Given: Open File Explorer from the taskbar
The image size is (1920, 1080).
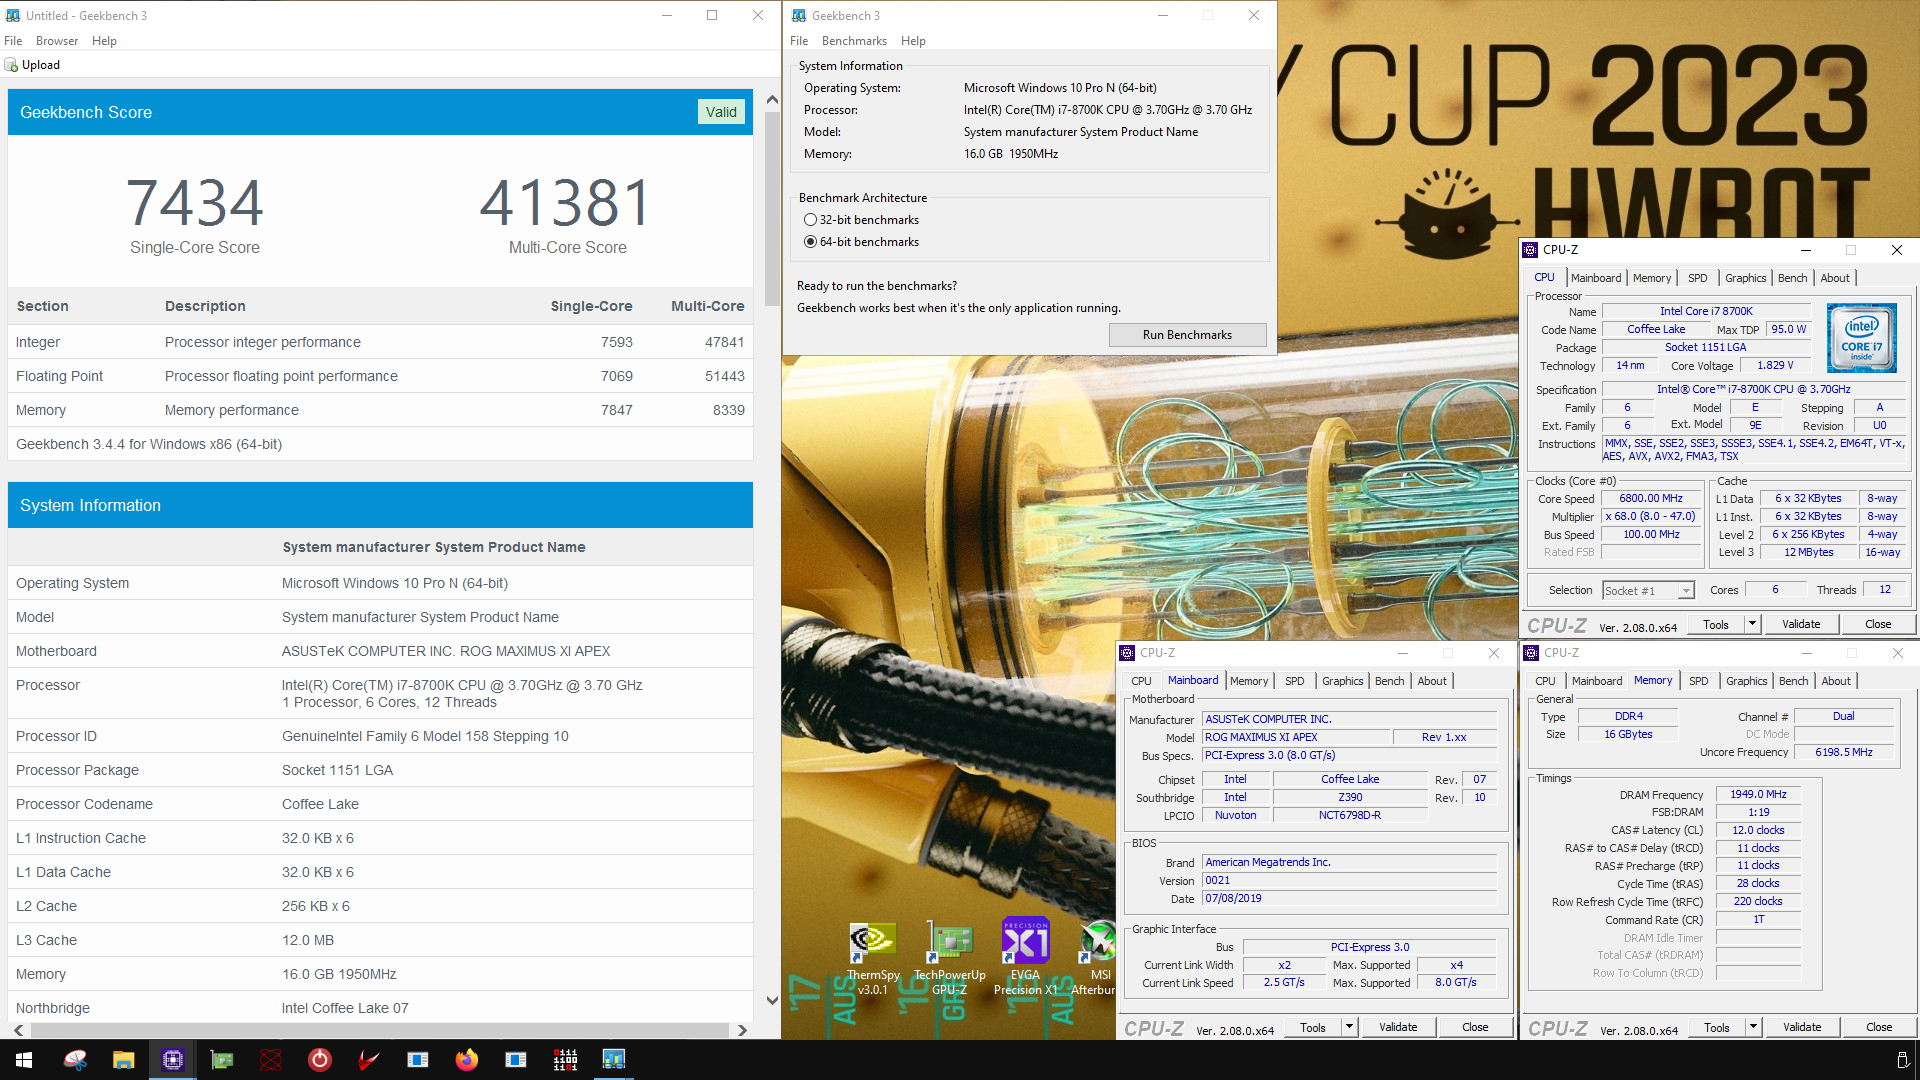Looking at the screenshot, I should 124,1060.
